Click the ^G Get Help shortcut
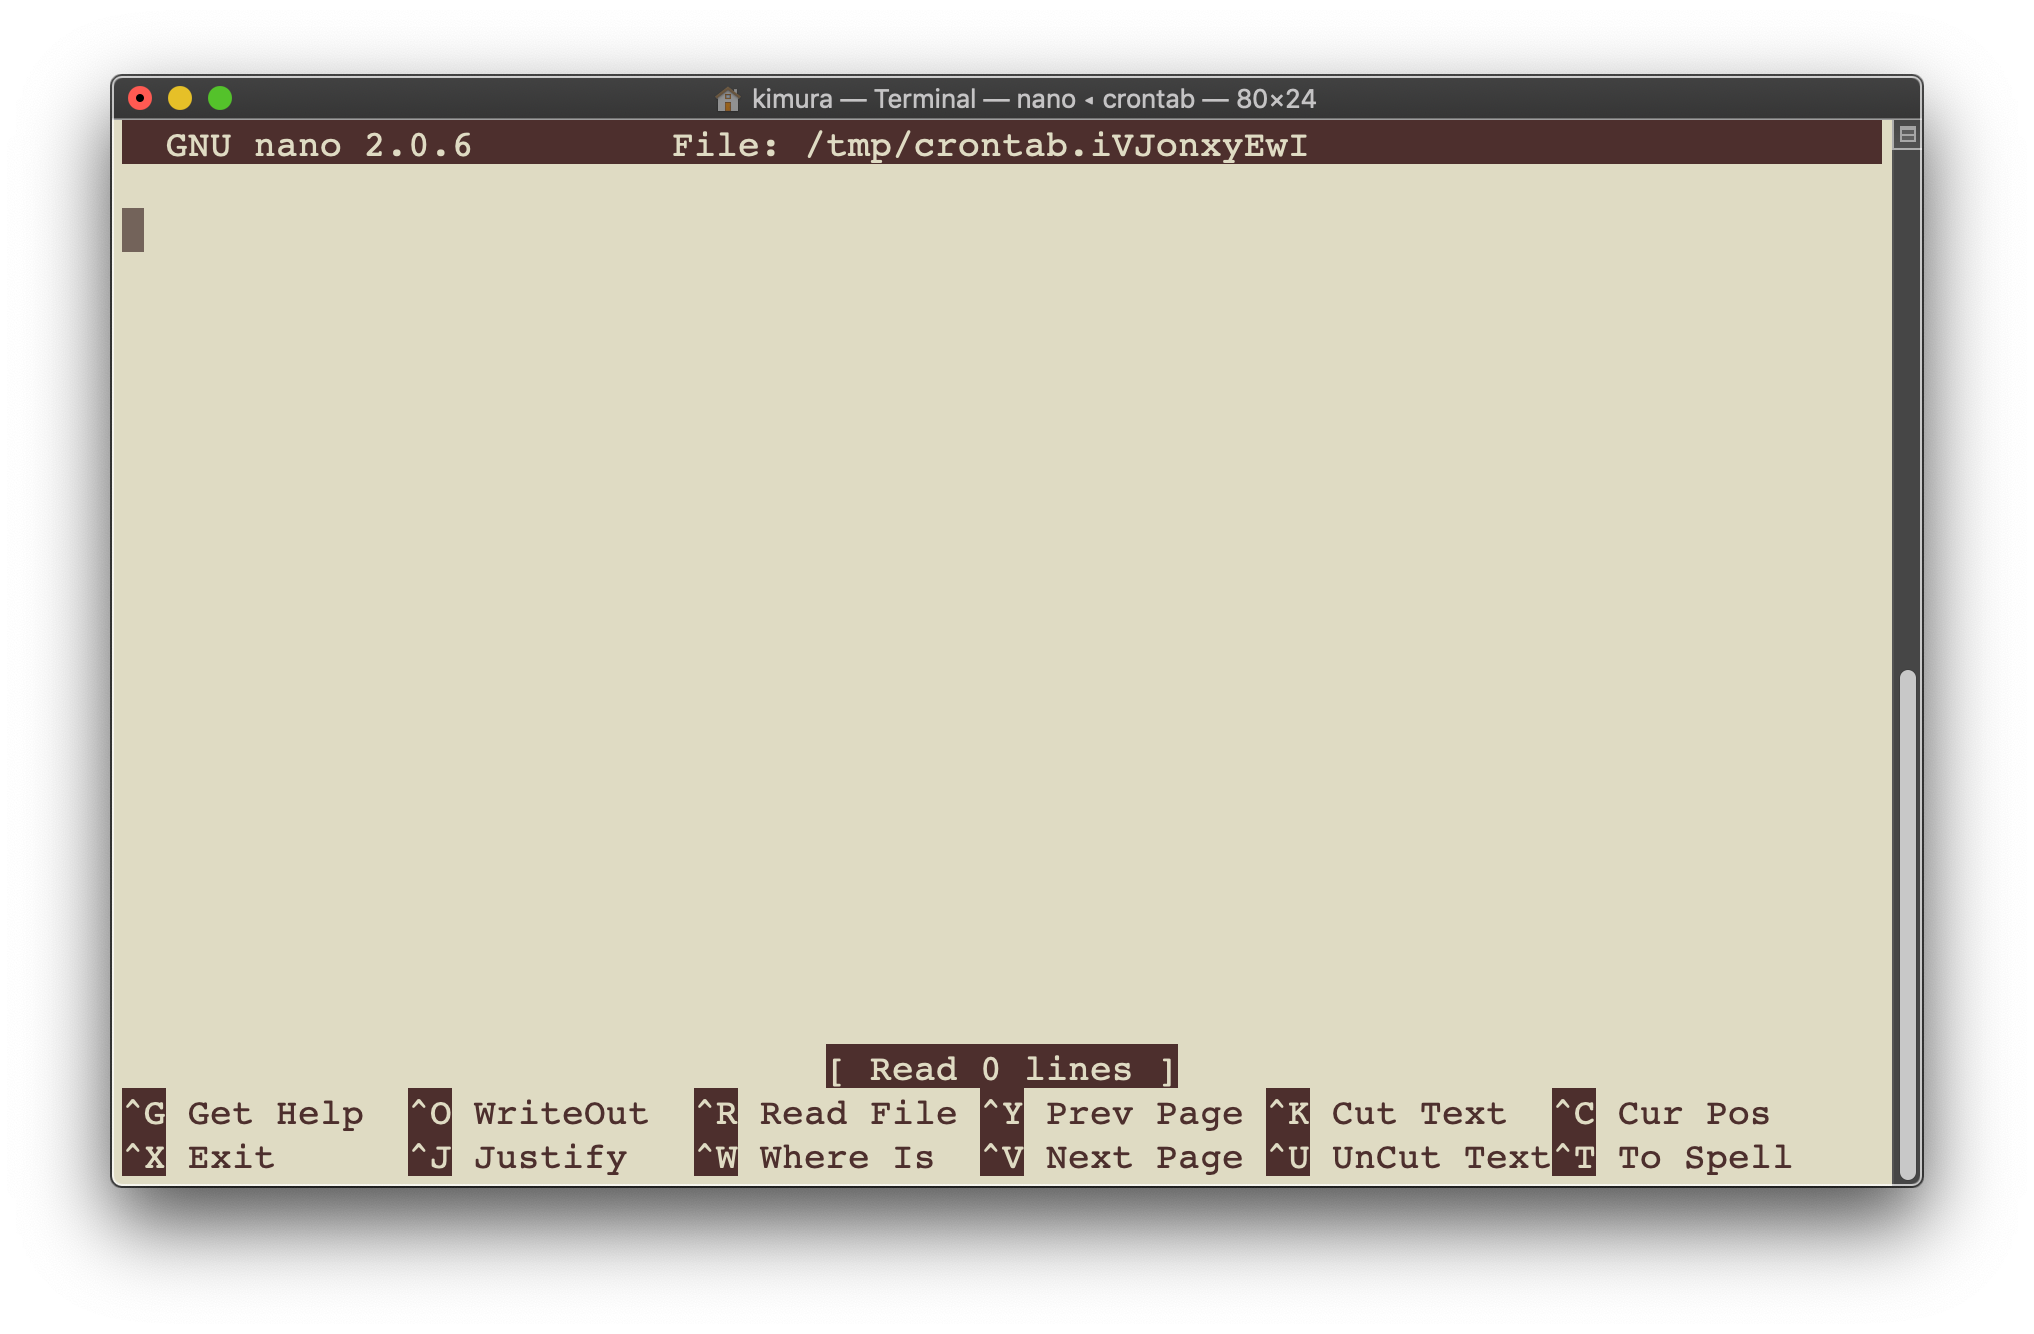The width and height of the screenshot is (2034, 1334). 243,1113
